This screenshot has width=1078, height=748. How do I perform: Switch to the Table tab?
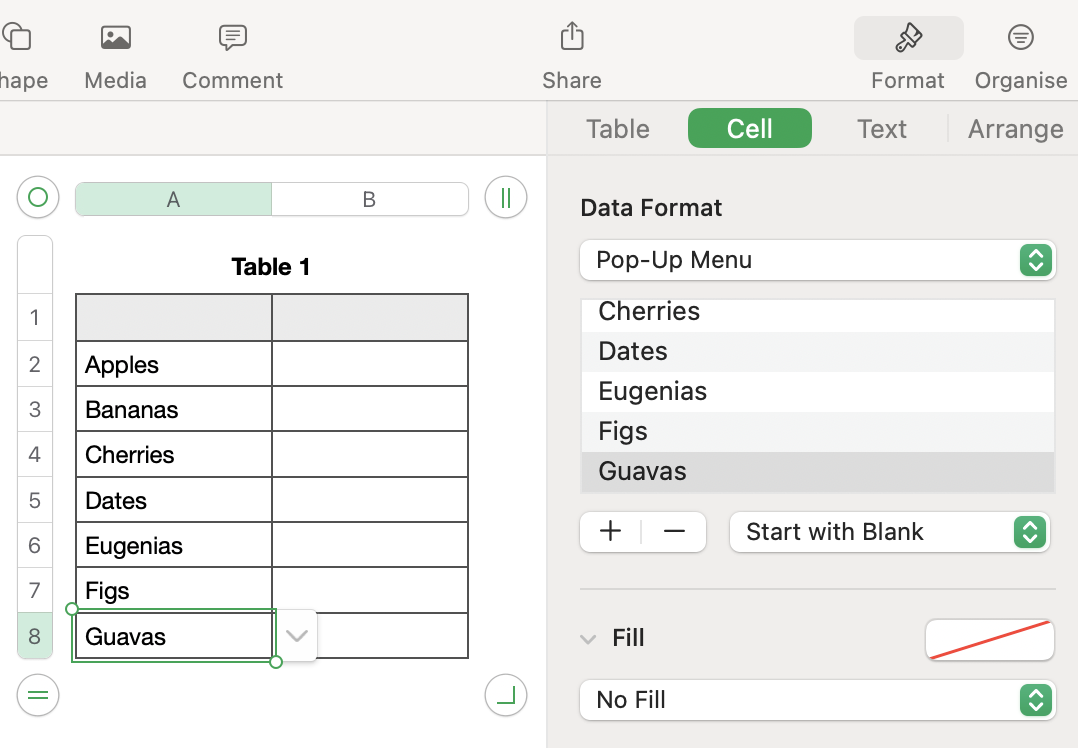[618, 129]
